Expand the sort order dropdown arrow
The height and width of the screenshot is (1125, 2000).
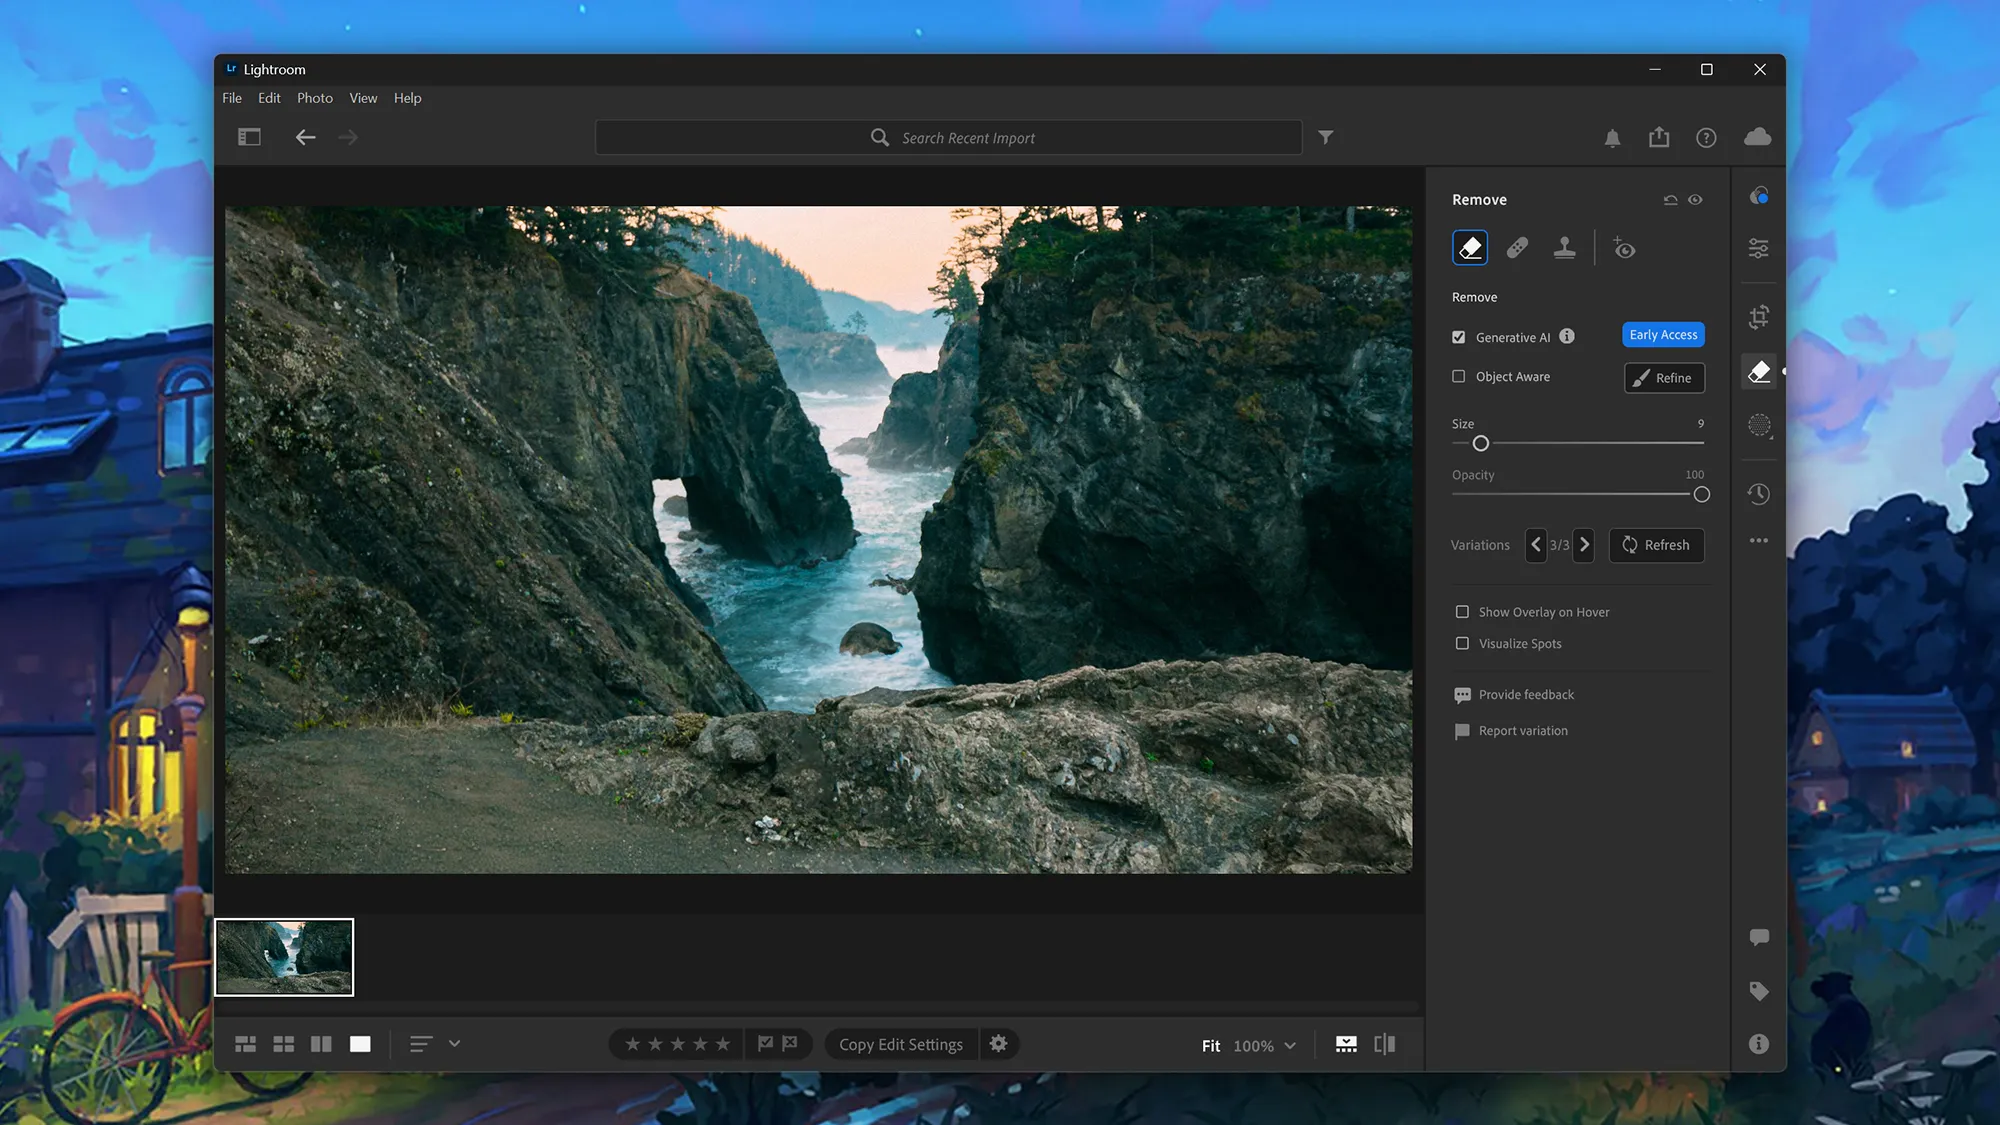[x=454, y=1043]
